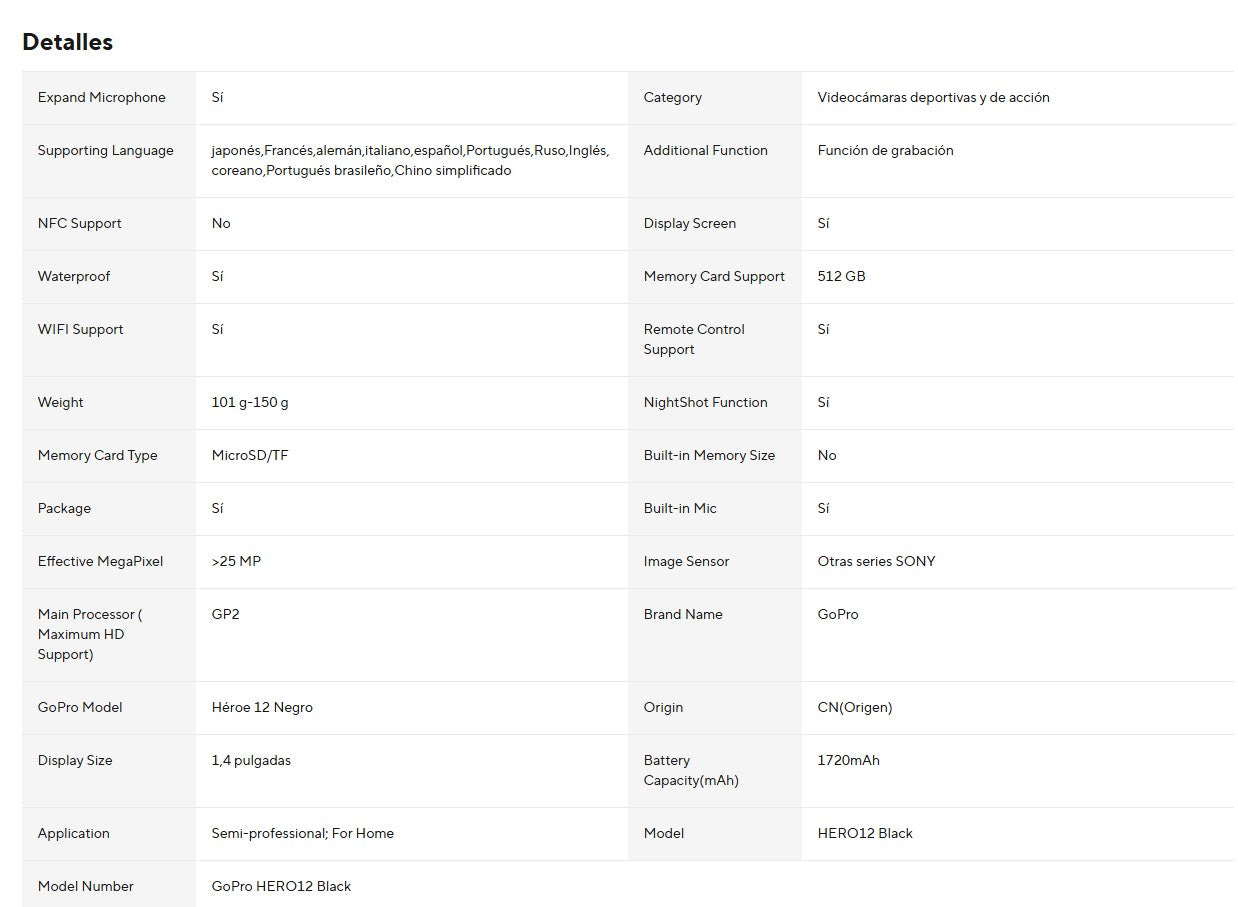Click the 'GP2' main processor value
This screenshot has width=1238, height=907.
click(x=225, y=614)
